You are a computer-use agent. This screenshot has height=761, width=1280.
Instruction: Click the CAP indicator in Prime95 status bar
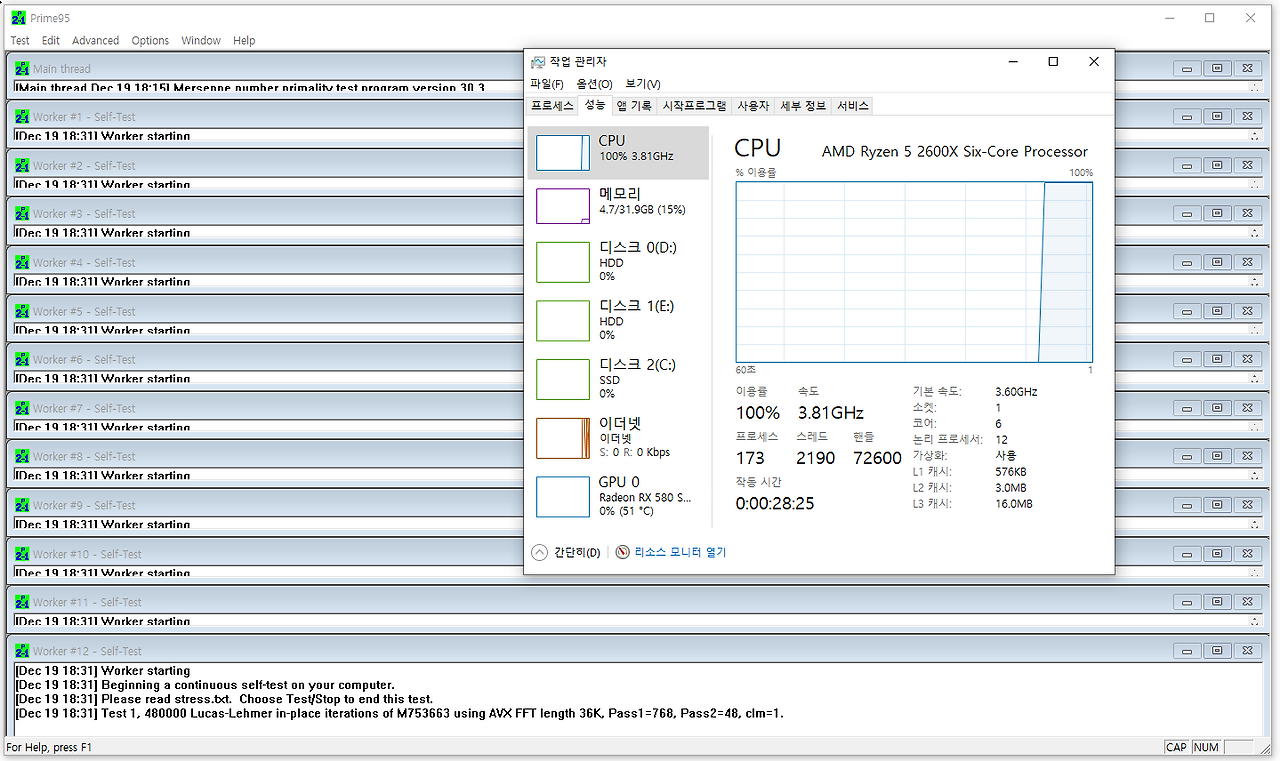coord(1176,746)
